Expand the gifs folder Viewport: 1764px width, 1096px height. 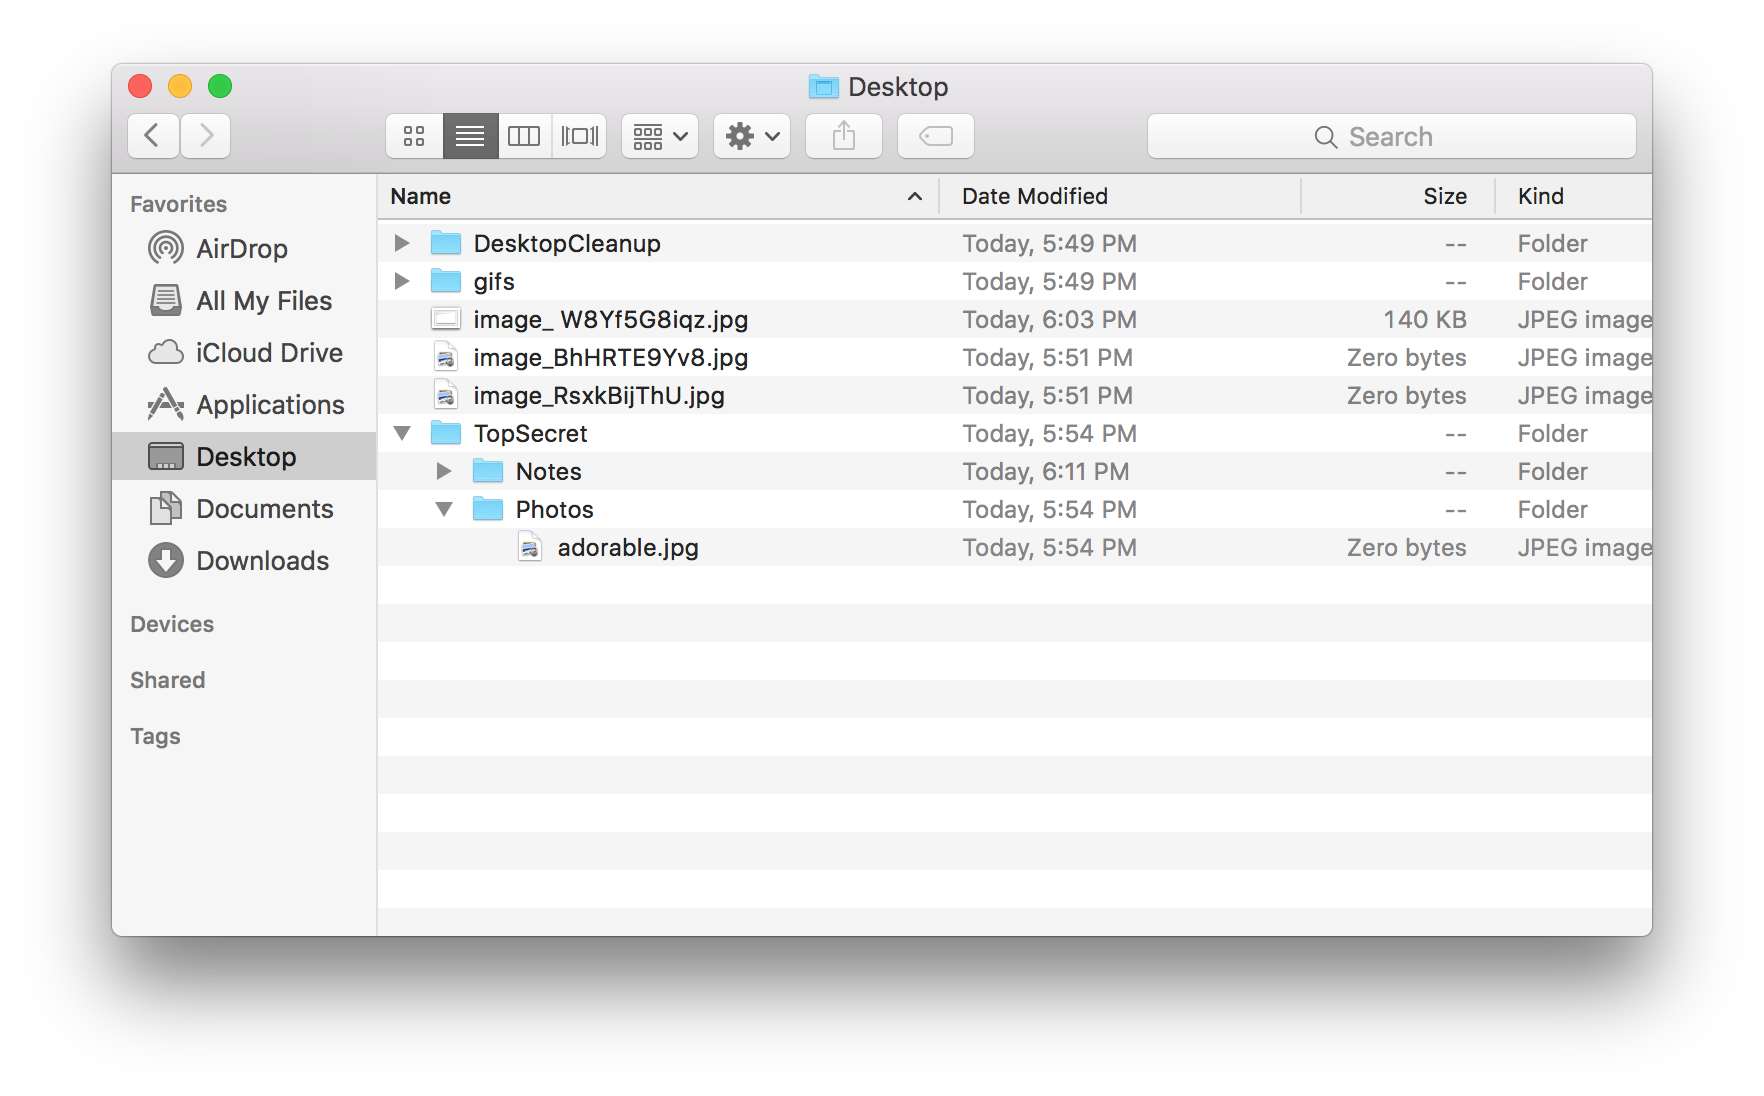[x=402, y=281]
